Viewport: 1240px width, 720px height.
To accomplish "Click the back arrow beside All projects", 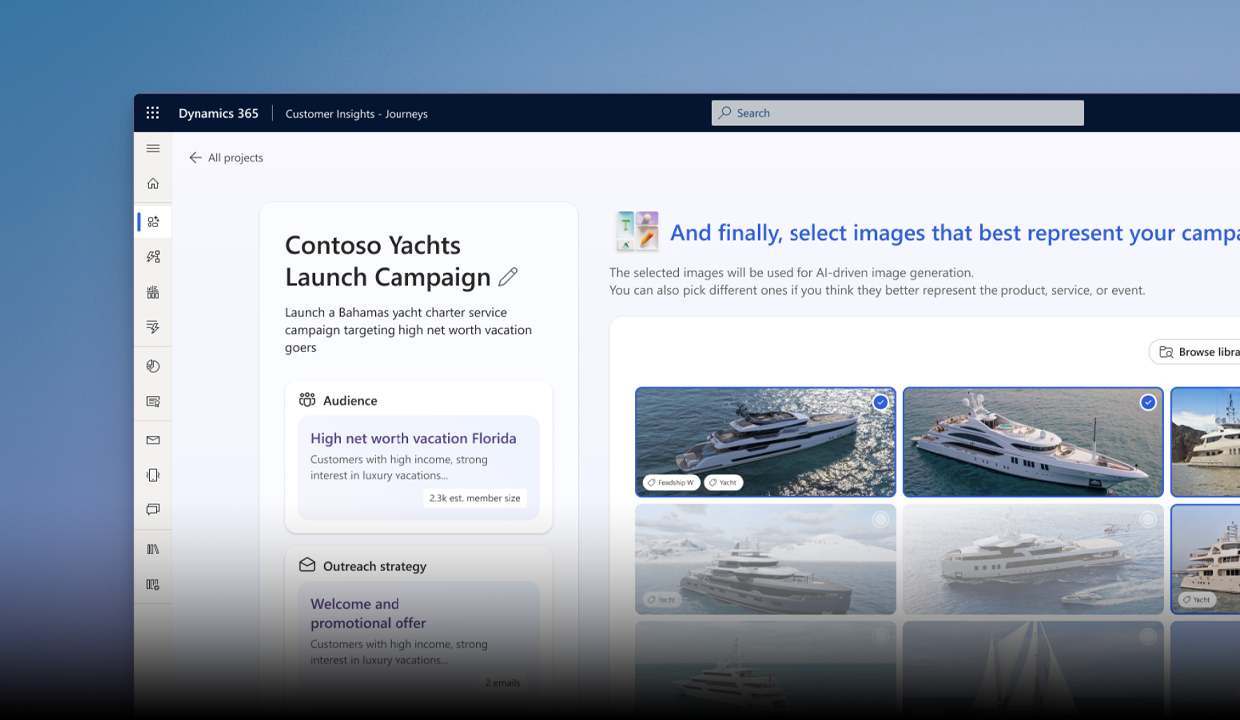I will 195,158.
